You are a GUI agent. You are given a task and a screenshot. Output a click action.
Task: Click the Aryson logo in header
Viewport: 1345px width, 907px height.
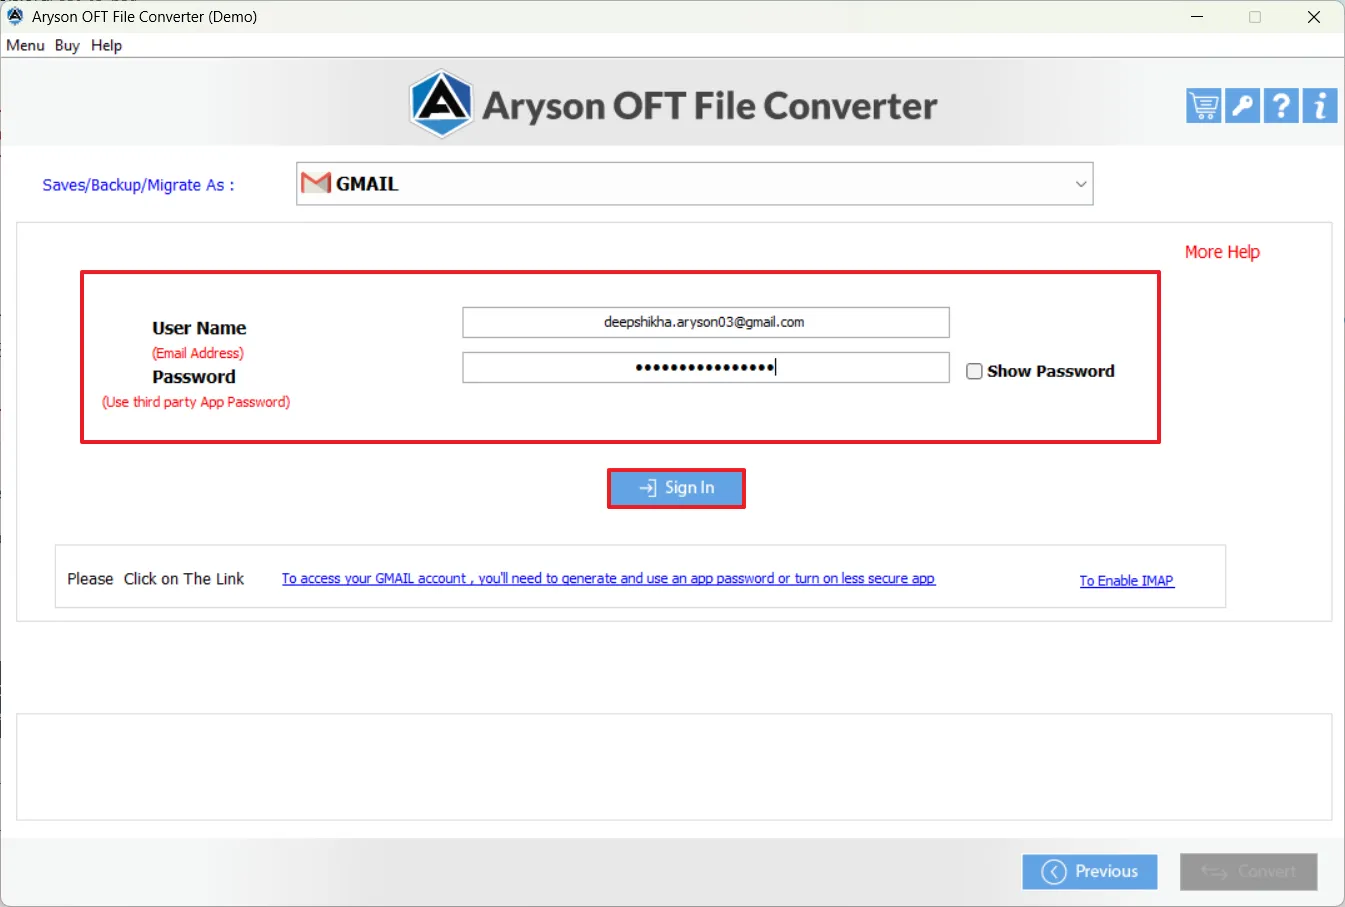[x=441, y=104]
